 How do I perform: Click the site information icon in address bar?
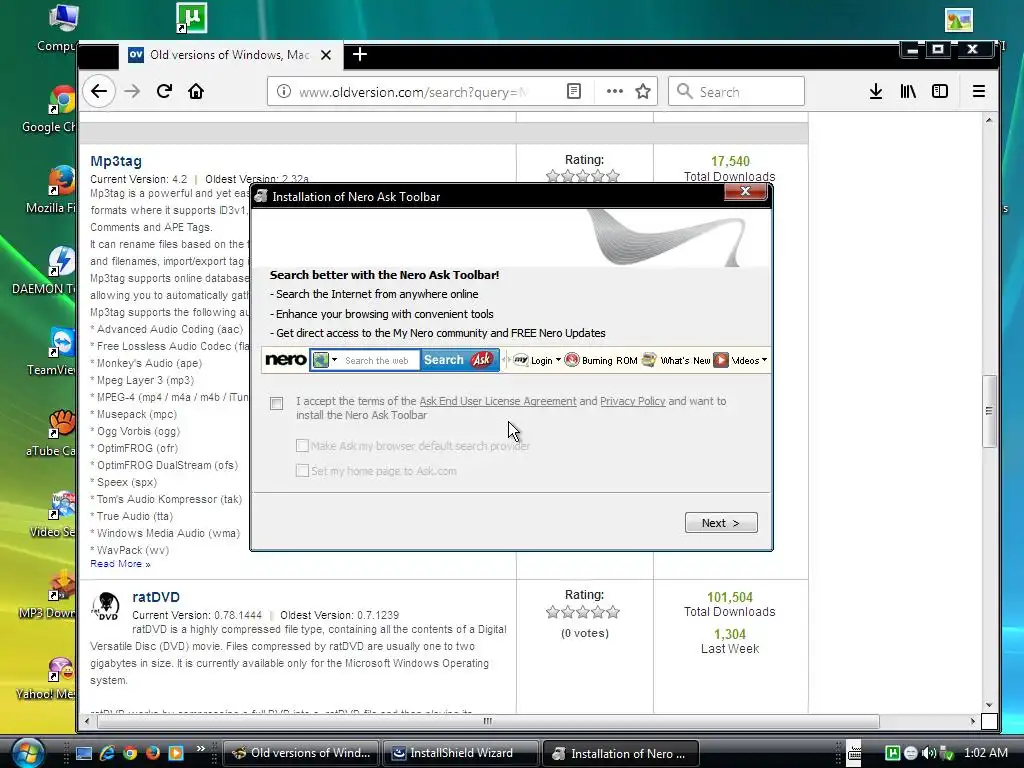tap(283, 91)
